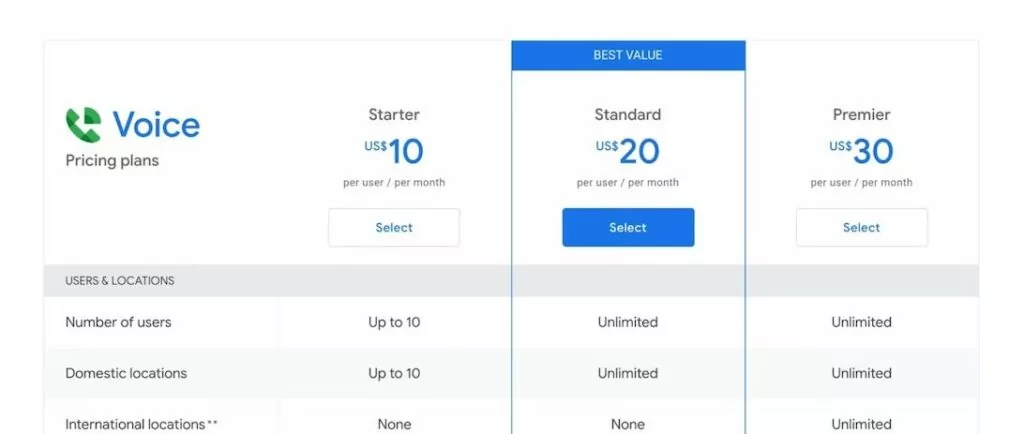
Task: Select the Standard plan blue button
Action: [x=628, y=228]
